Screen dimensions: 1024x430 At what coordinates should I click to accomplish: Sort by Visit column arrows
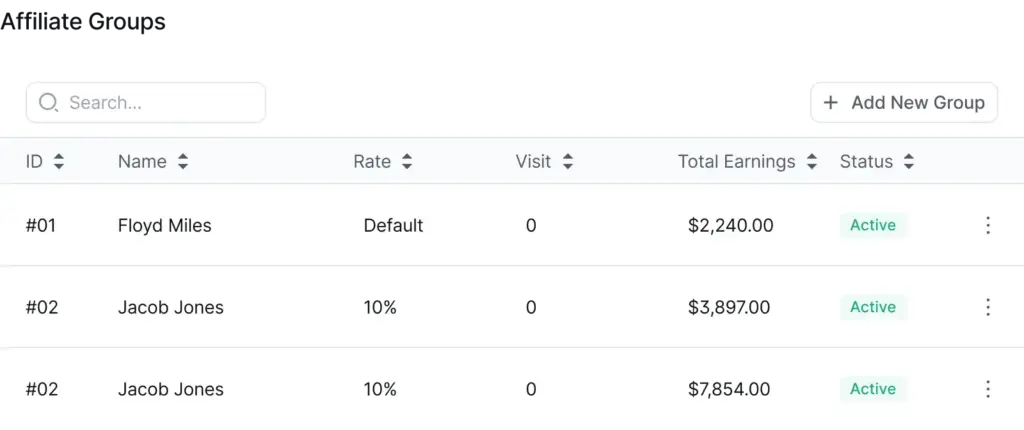[x=568, y=161]
